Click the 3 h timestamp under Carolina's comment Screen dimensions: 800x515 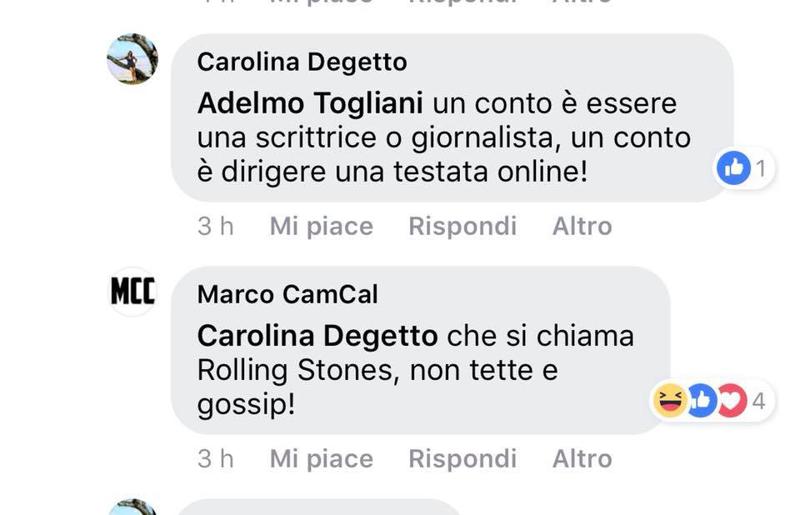point(215,227)
